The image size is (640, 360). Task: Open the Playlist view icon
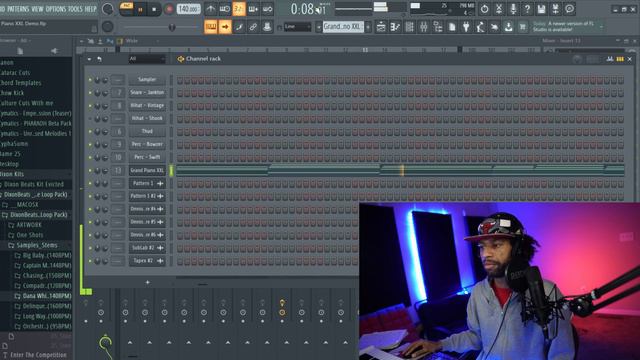(x=381, y=27)
